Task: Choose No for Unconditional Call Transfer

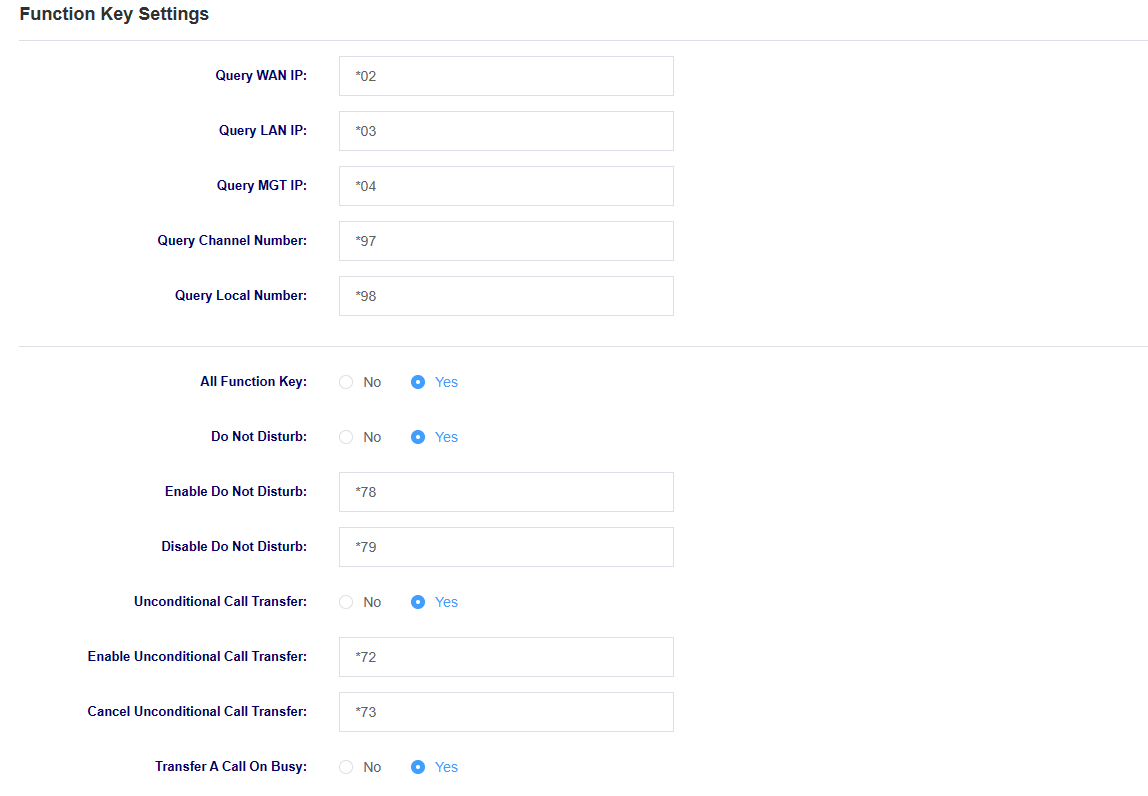Action: pos(346,602)
